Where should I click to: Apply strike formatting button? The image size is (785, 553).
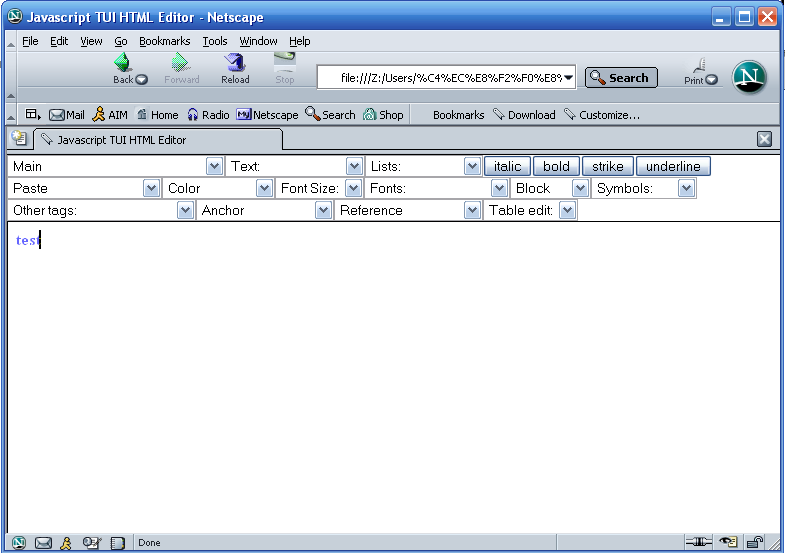(608, 166)
